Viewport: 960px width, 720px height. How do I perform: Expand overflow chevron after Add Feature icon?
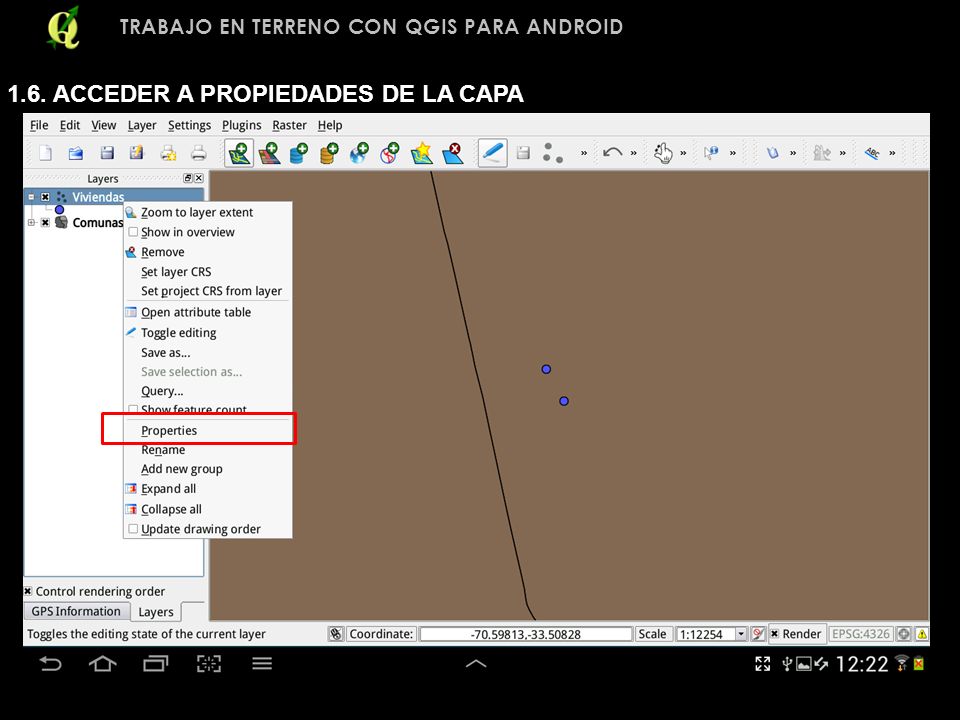584,153
